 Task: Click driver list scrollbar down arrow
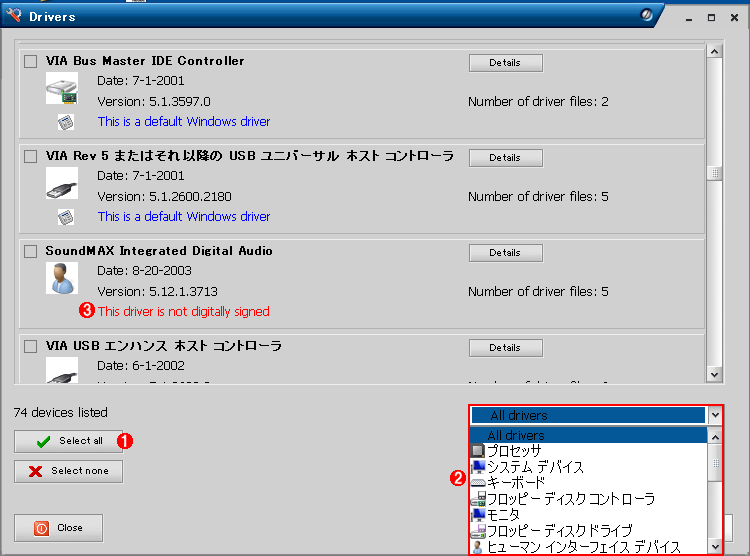pyautogui.click(x=715, y=375)
